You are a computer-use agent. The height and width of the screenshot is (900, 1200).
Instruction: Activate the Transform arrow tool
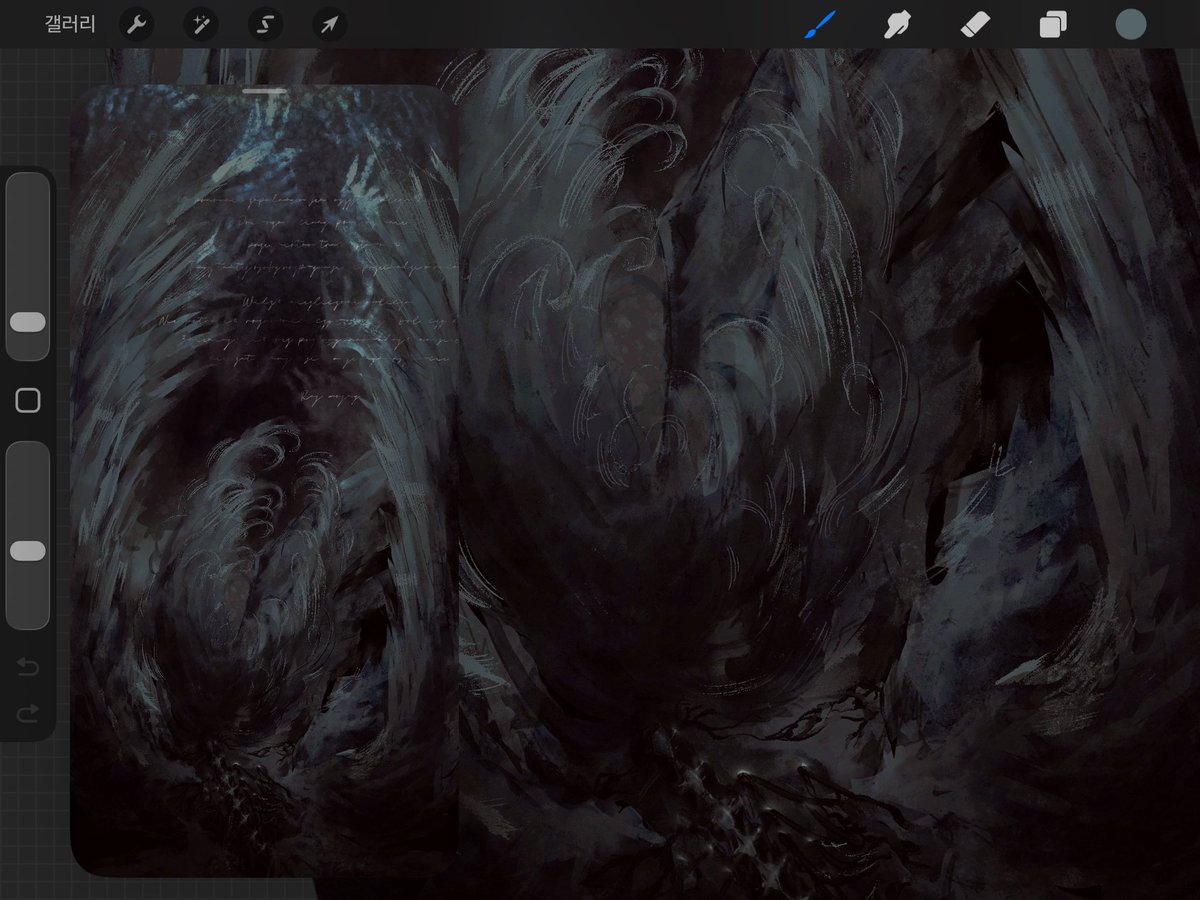click(330, 25)
